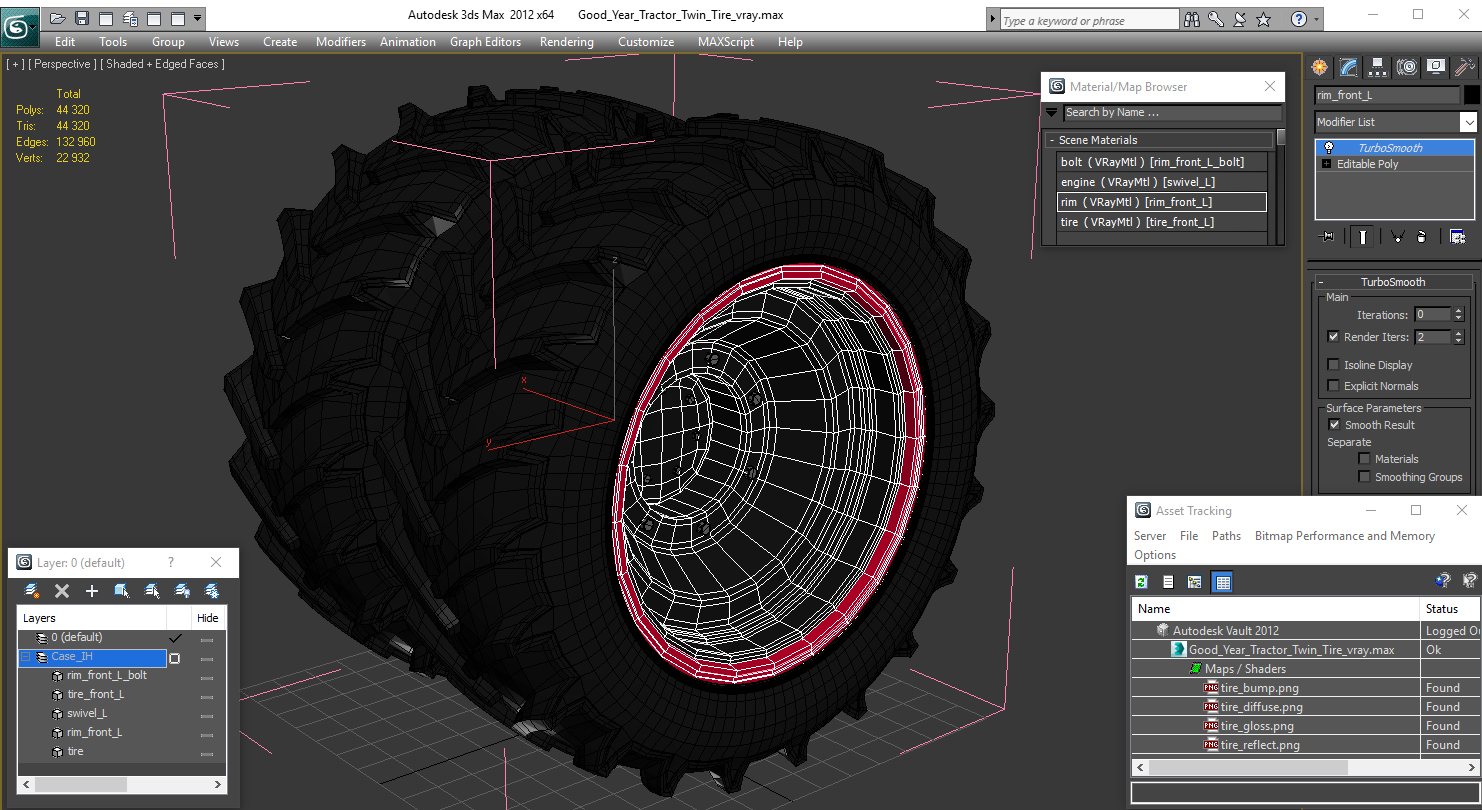The width and height of the screenshot is (1482, 810).
Task: Click the Open File icon in quick access toolbar
Action: pyautogui.click(x=58, y=18)
